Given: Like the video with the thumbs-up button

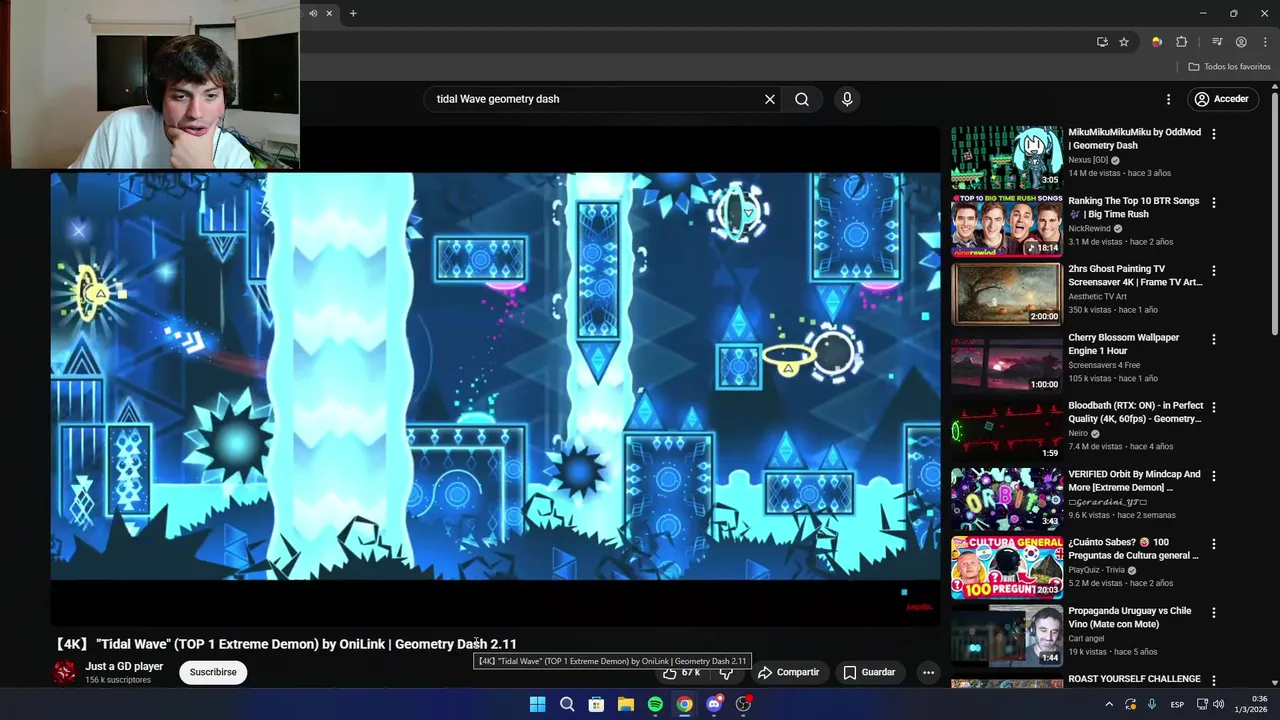Looking at the screenshot, I should coord(681,672).
